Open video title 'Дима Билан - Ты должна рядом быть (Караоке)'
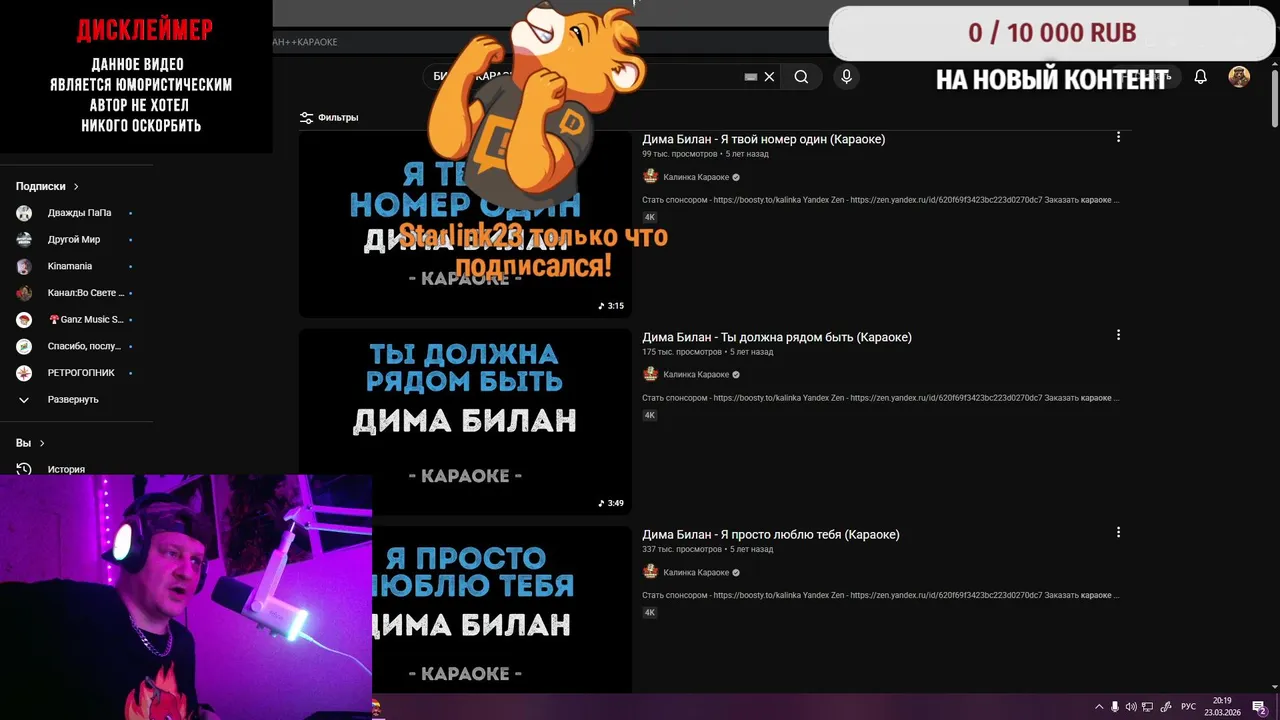Screen dimensions: 1280x720 point(777,337)
